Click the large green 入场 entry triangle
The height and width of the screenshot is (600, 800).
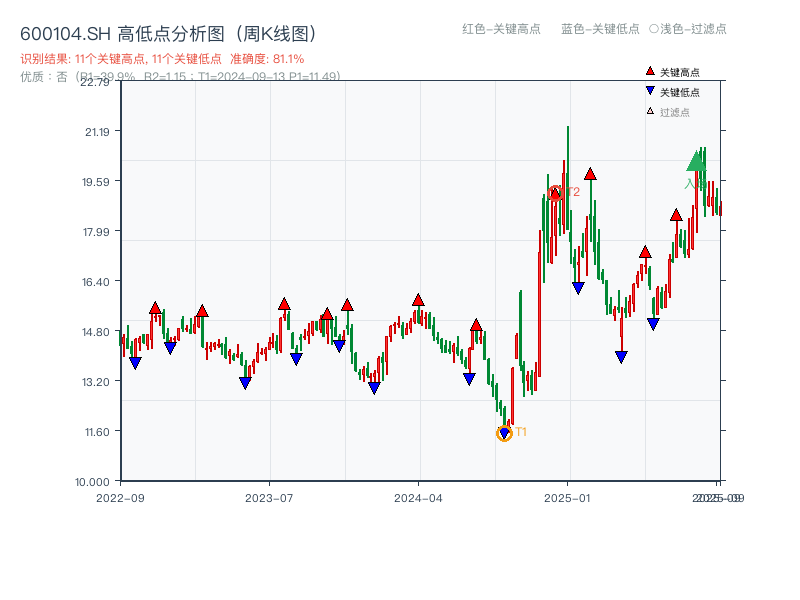[x=696, y=161]
